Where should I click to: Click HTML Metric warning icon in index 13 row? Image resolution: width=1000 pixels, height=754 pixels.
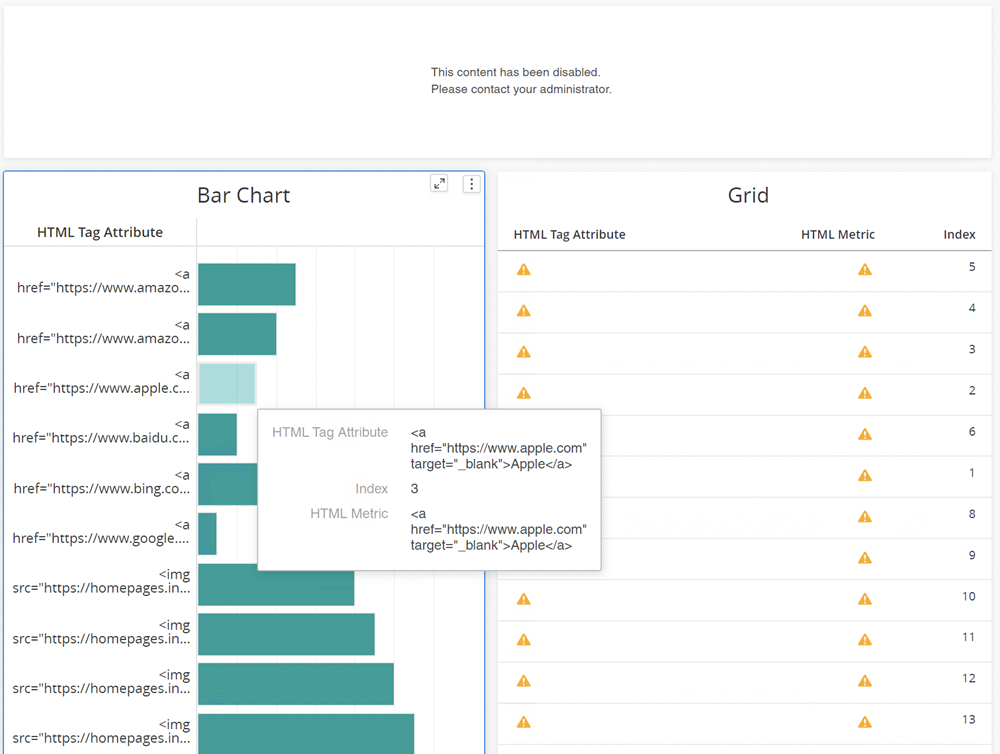865,722
